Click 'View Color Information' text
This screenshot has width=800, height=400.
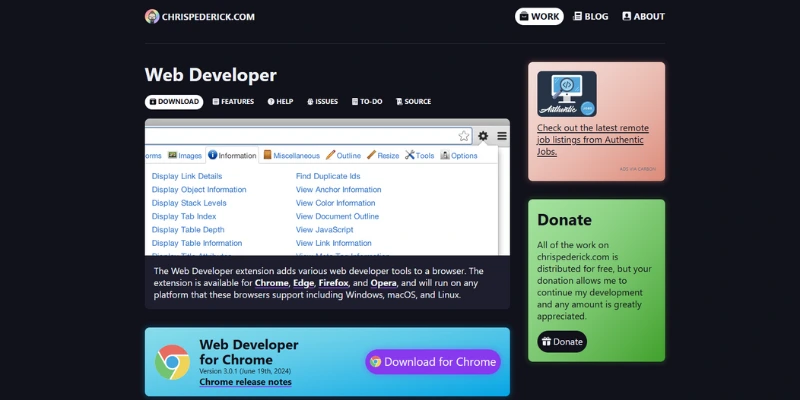tap(335, 203)
